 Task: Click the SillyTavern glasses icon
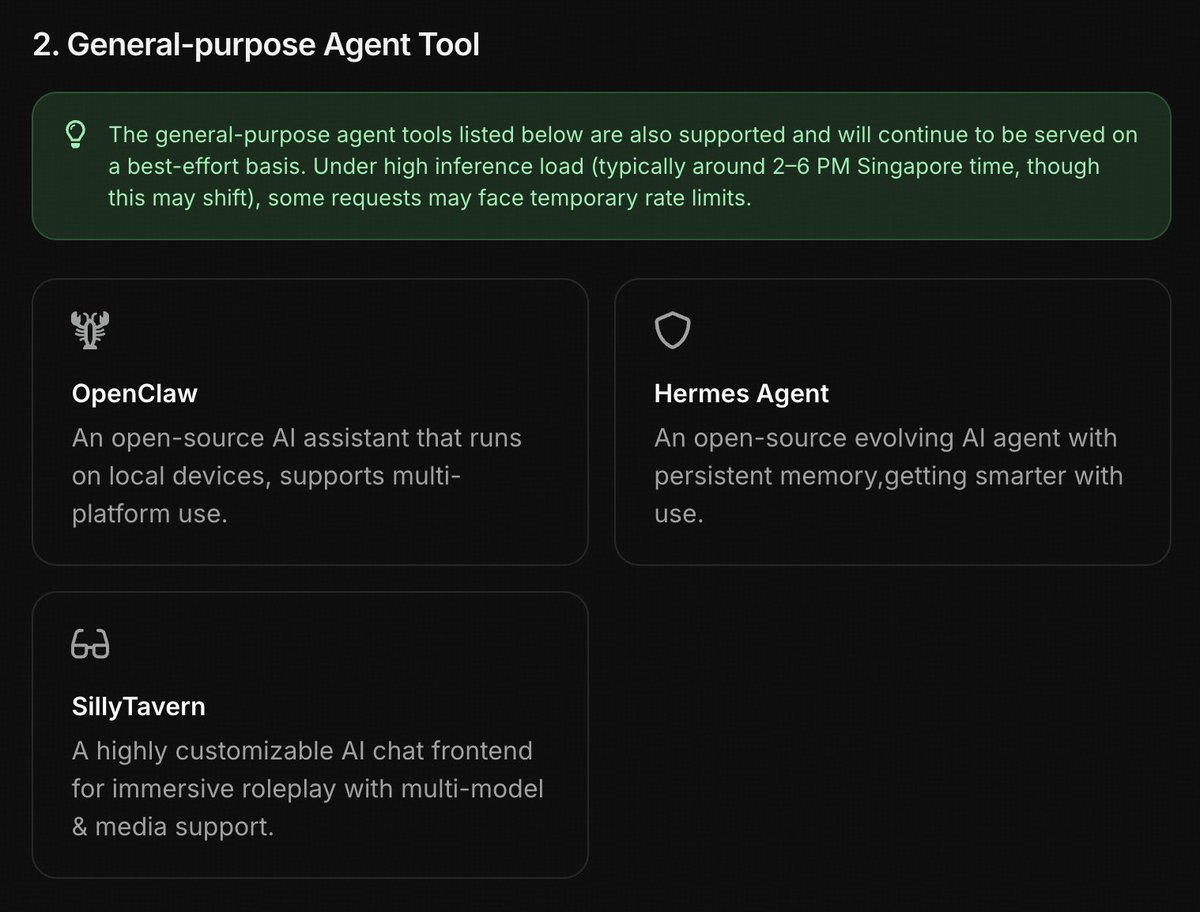pyautogui.click(x=90, y=645)
